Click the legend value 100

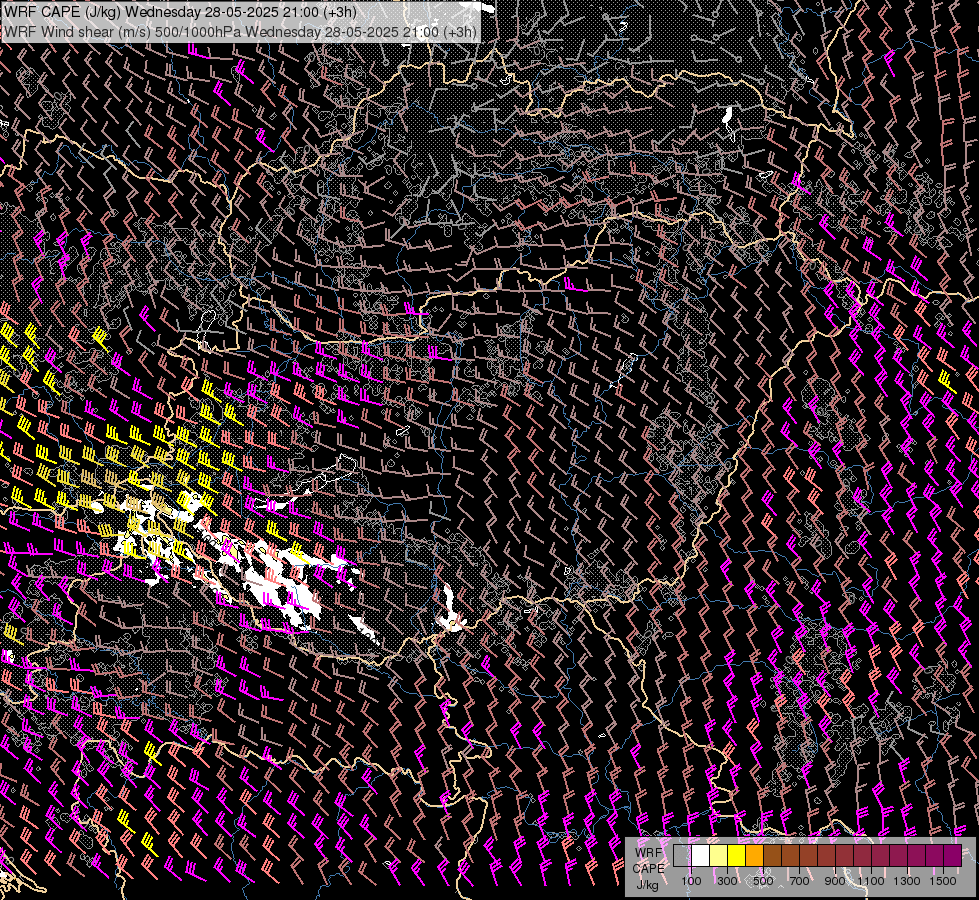pos(691,881)
